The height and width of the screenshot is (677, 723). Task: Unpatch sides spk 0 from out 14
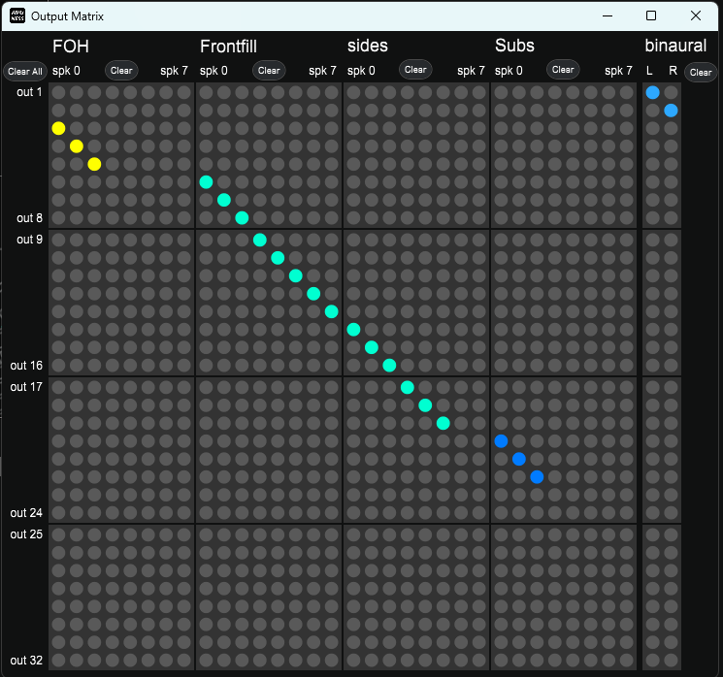354,330
